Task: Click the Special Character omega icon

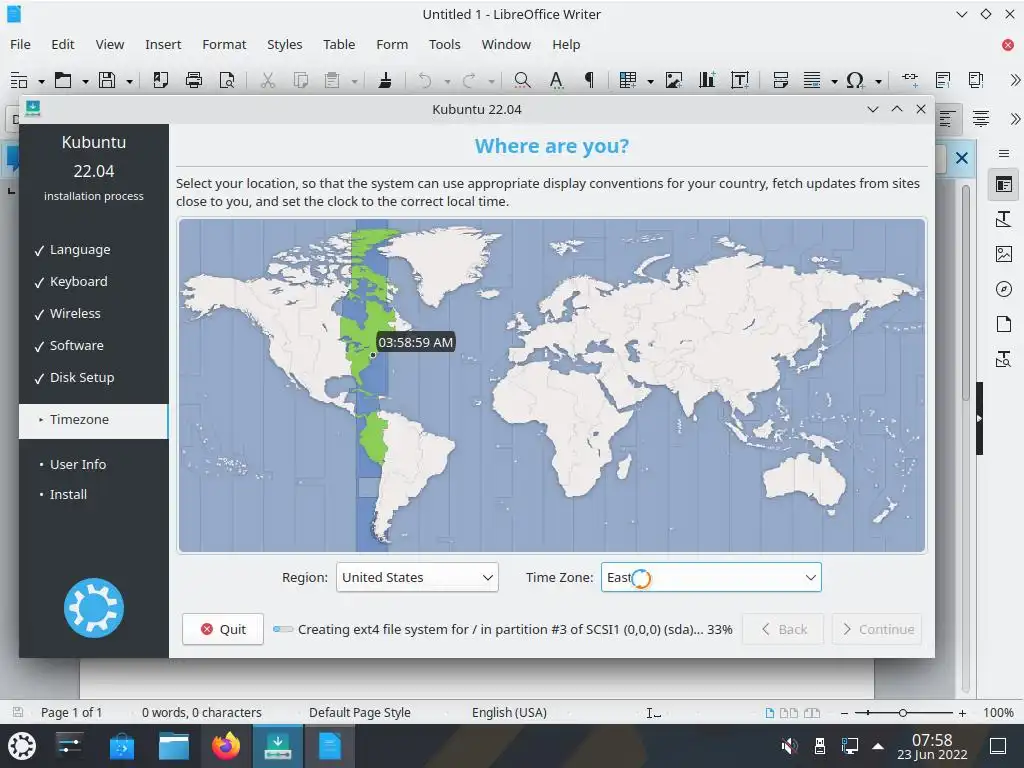Action: 855,80
